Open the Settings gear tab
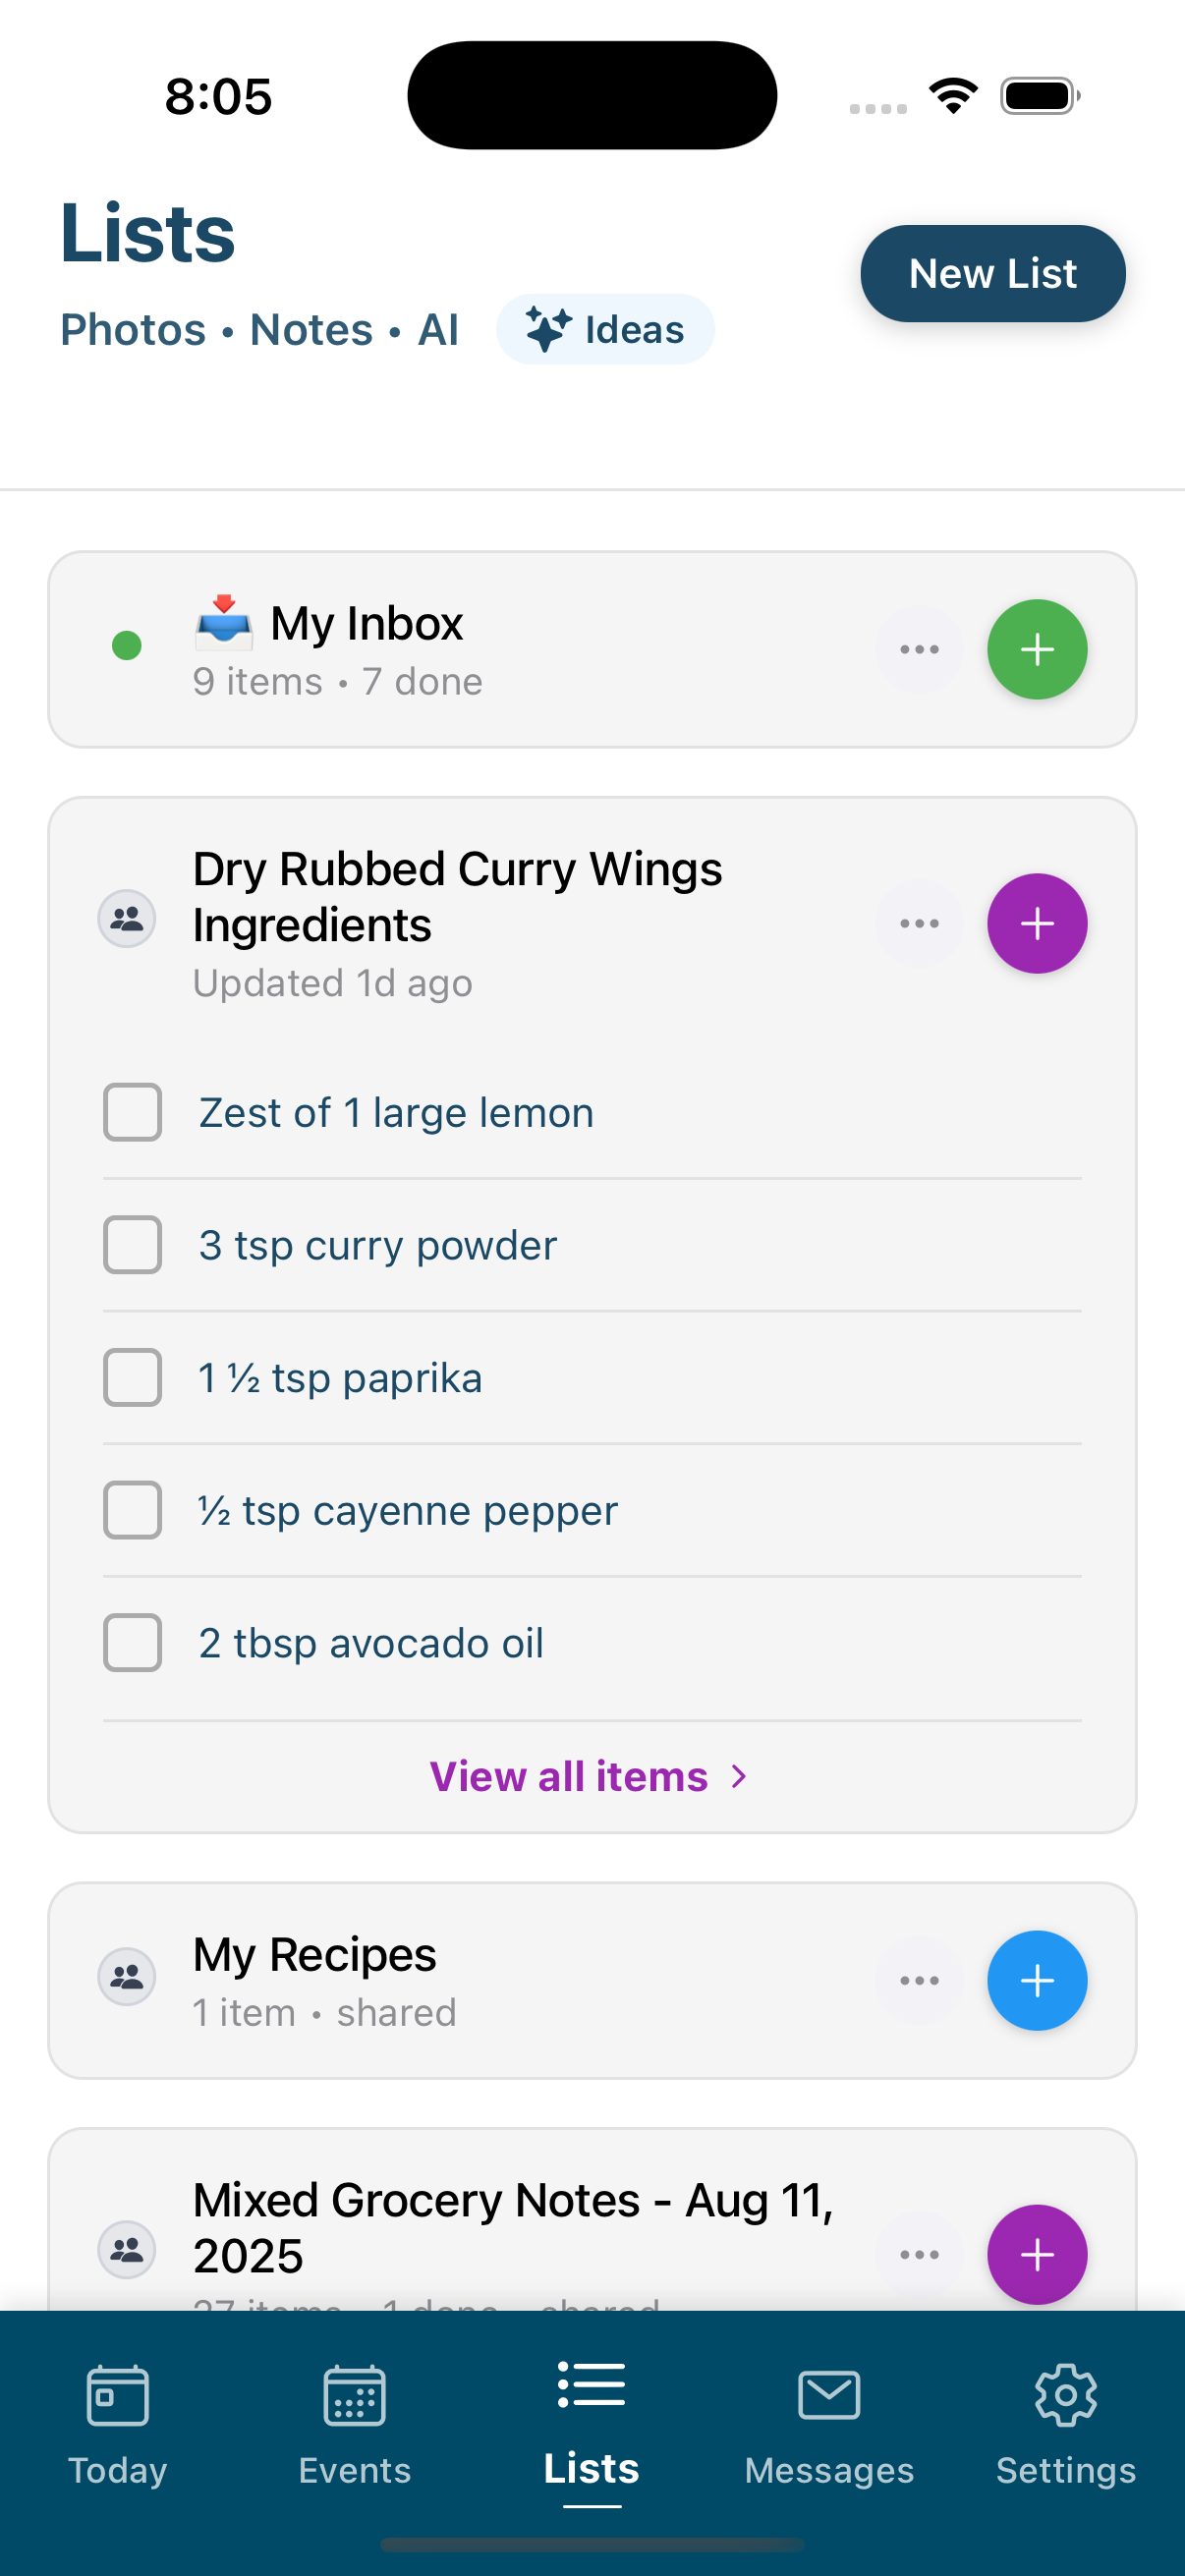The height and width of the screenshot is (2576, 1185). tap(1065, 2424)
